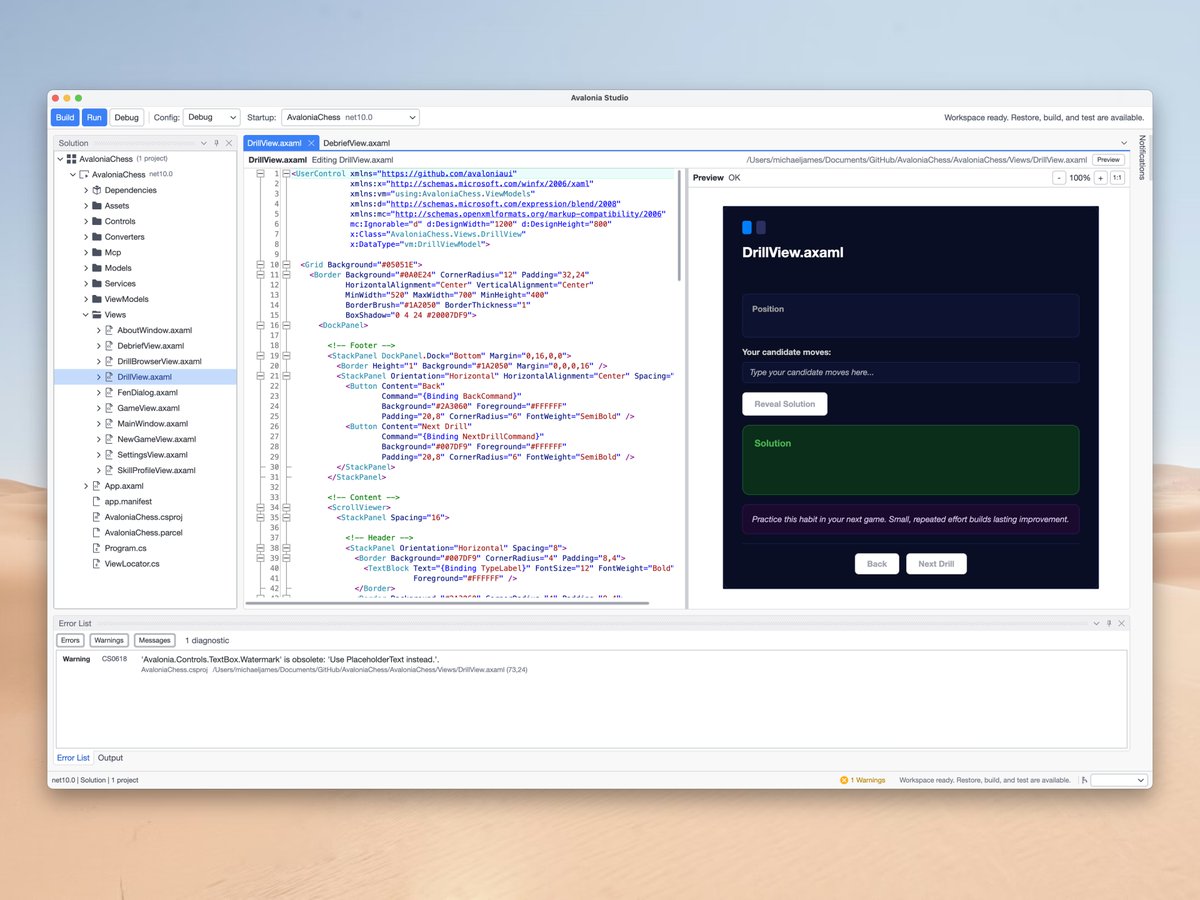Image resolution: width=1200 pixels, height=900 pixels.
Task: Toggle the Errors filter in Error List
Action: 70,640
